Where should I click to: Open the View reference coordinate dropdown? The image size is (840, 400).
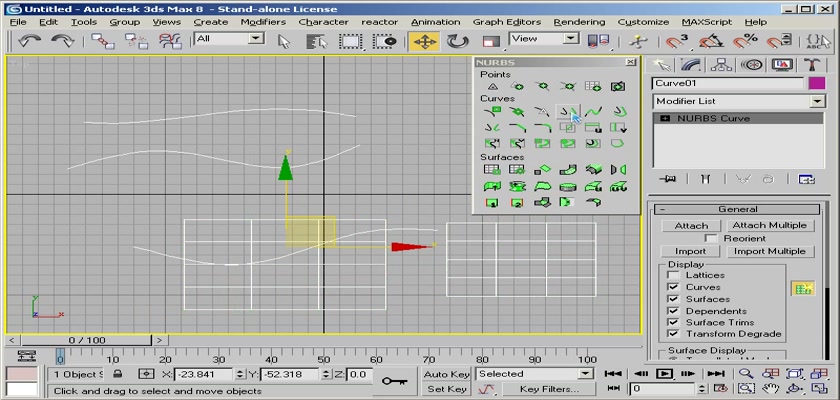(572, 38)
